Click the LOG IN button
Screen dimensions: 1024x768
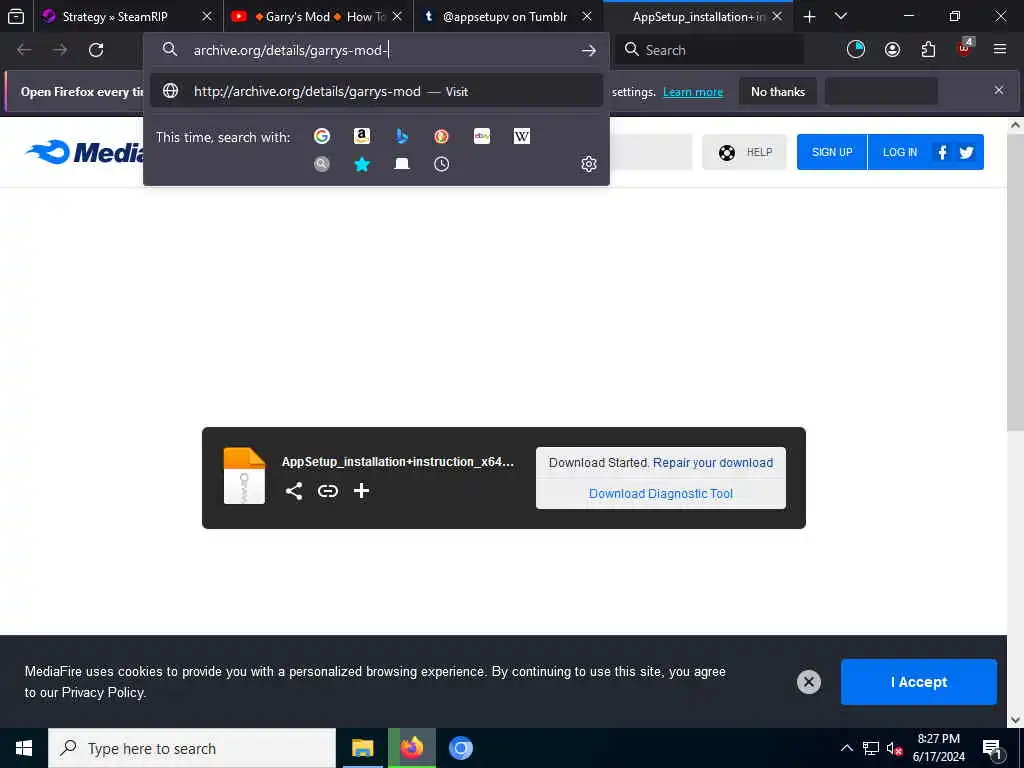click(x=900, y=152)
